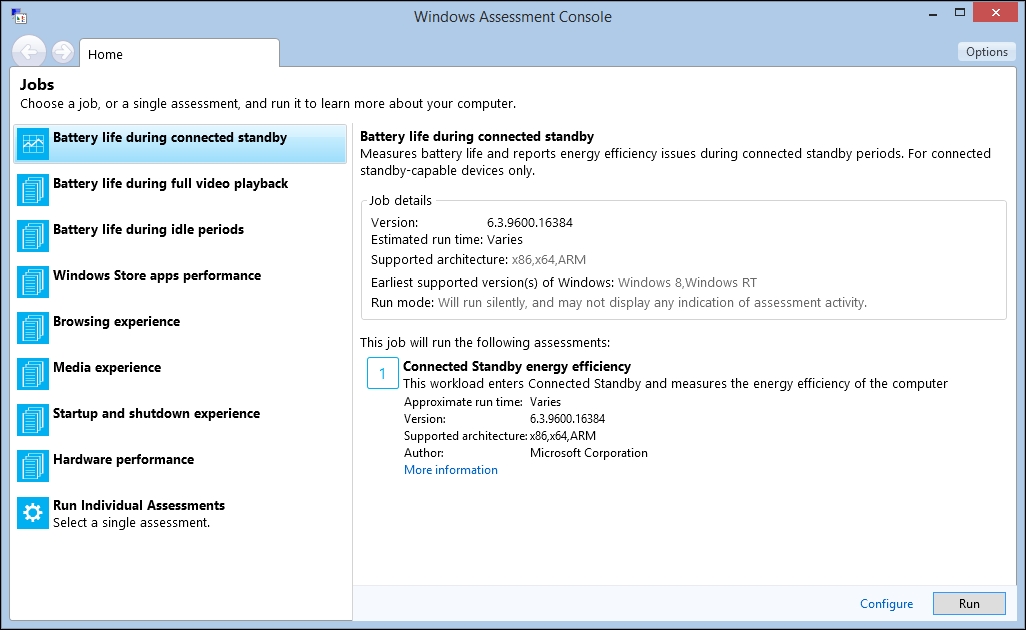
Task: Select the Battery life during connected standby job icon
Action: point(31,144)
